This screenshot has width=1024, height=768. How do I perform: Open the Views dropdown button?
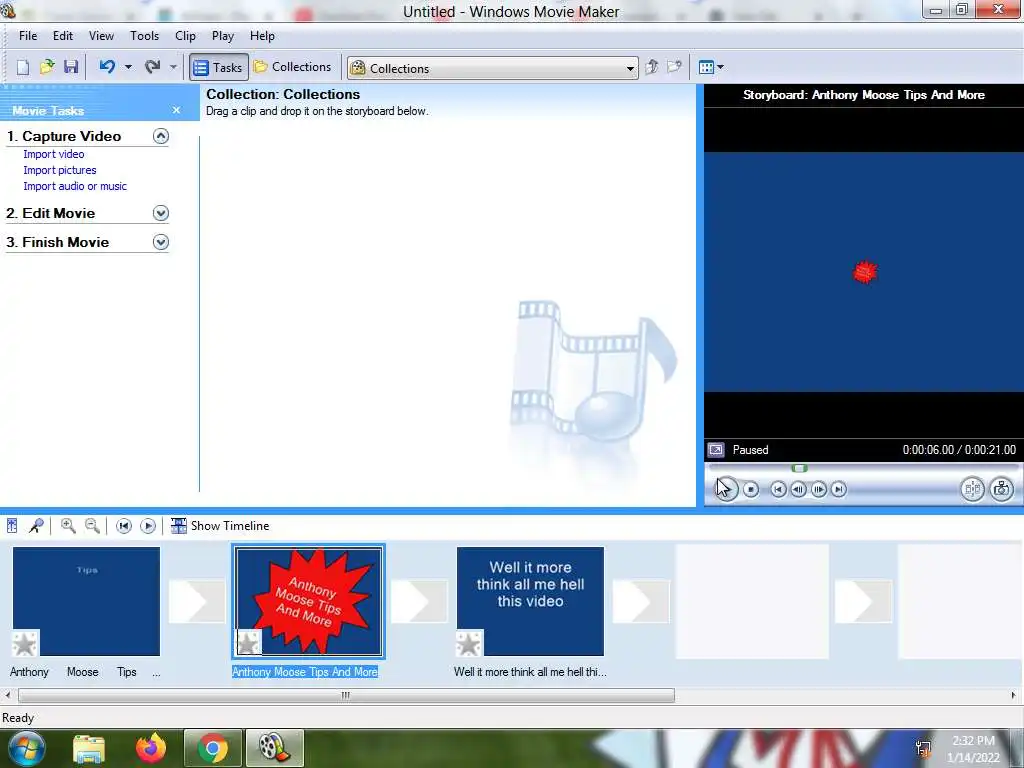[x=711, y=67]
